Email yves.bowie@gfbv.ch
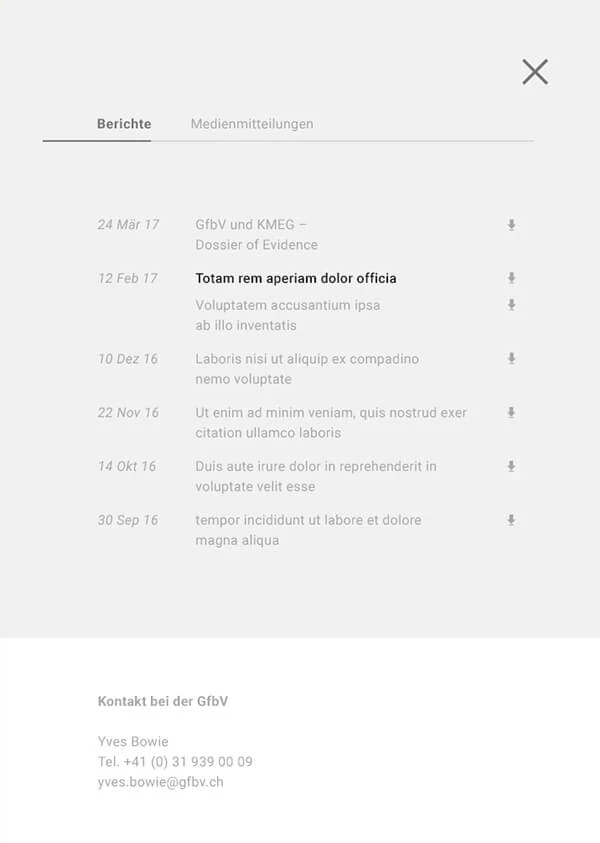 160,782
